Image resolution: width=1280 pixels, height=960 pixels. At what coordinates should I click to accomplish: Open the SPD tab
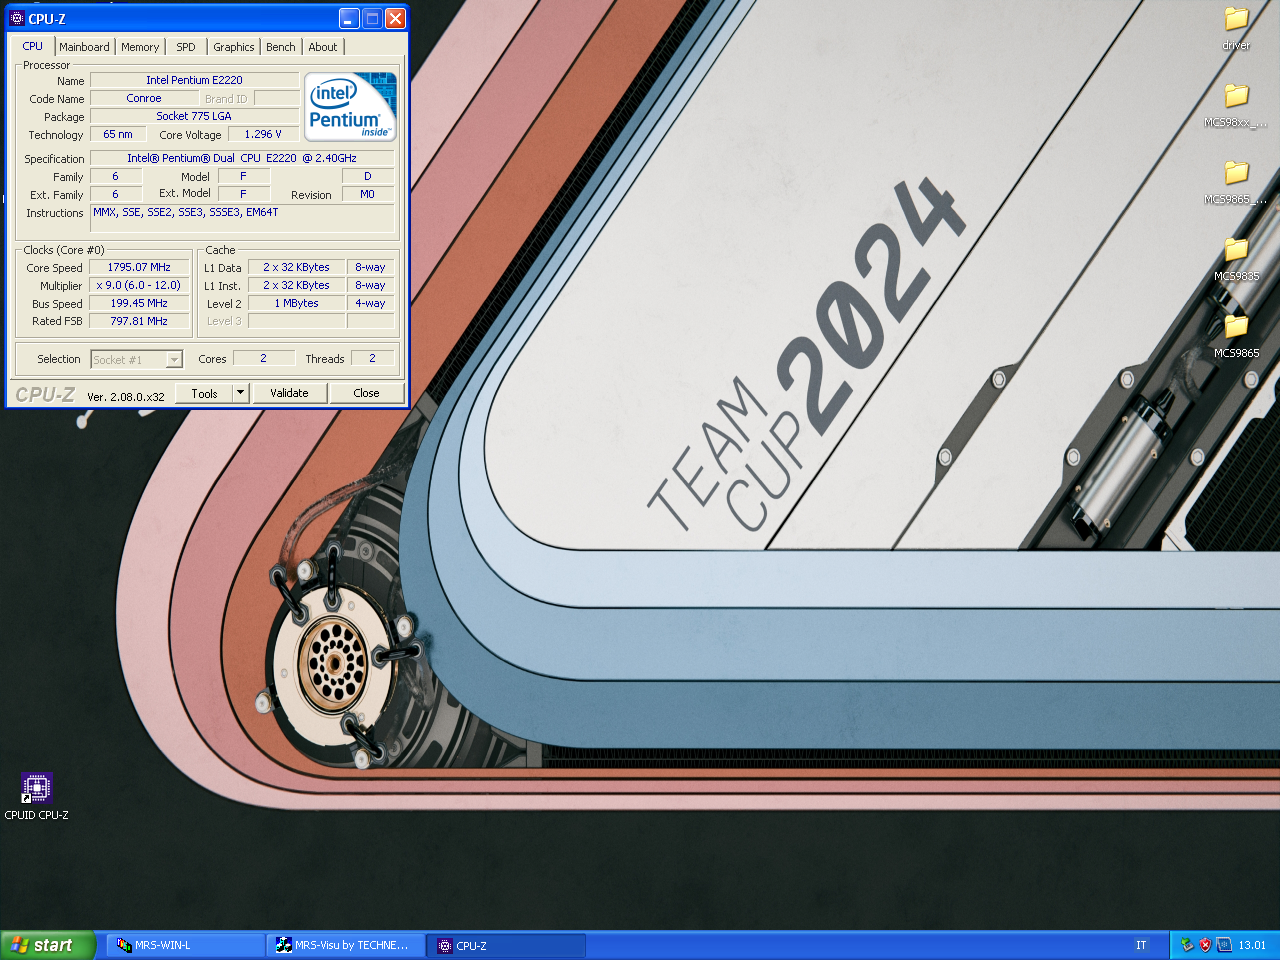click(x=186, y=47)
